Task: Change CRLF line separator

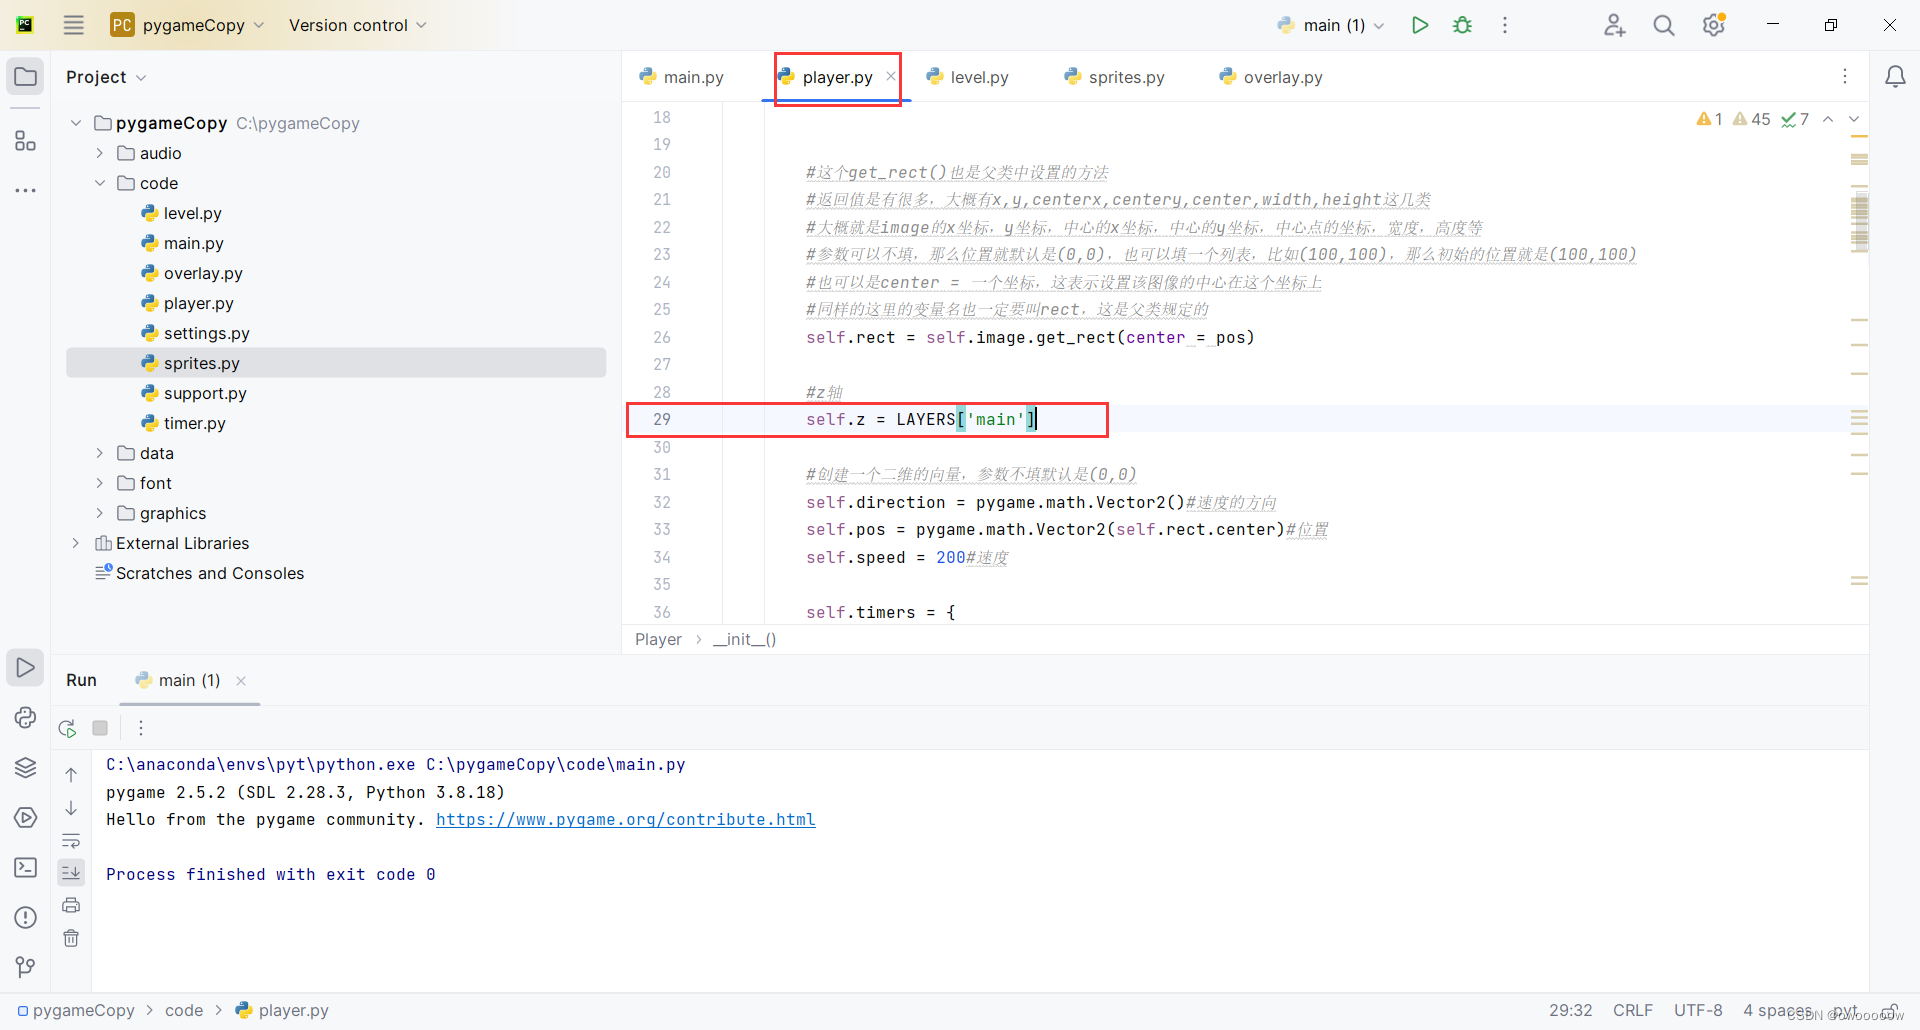Action: tap(1632, 1010)
